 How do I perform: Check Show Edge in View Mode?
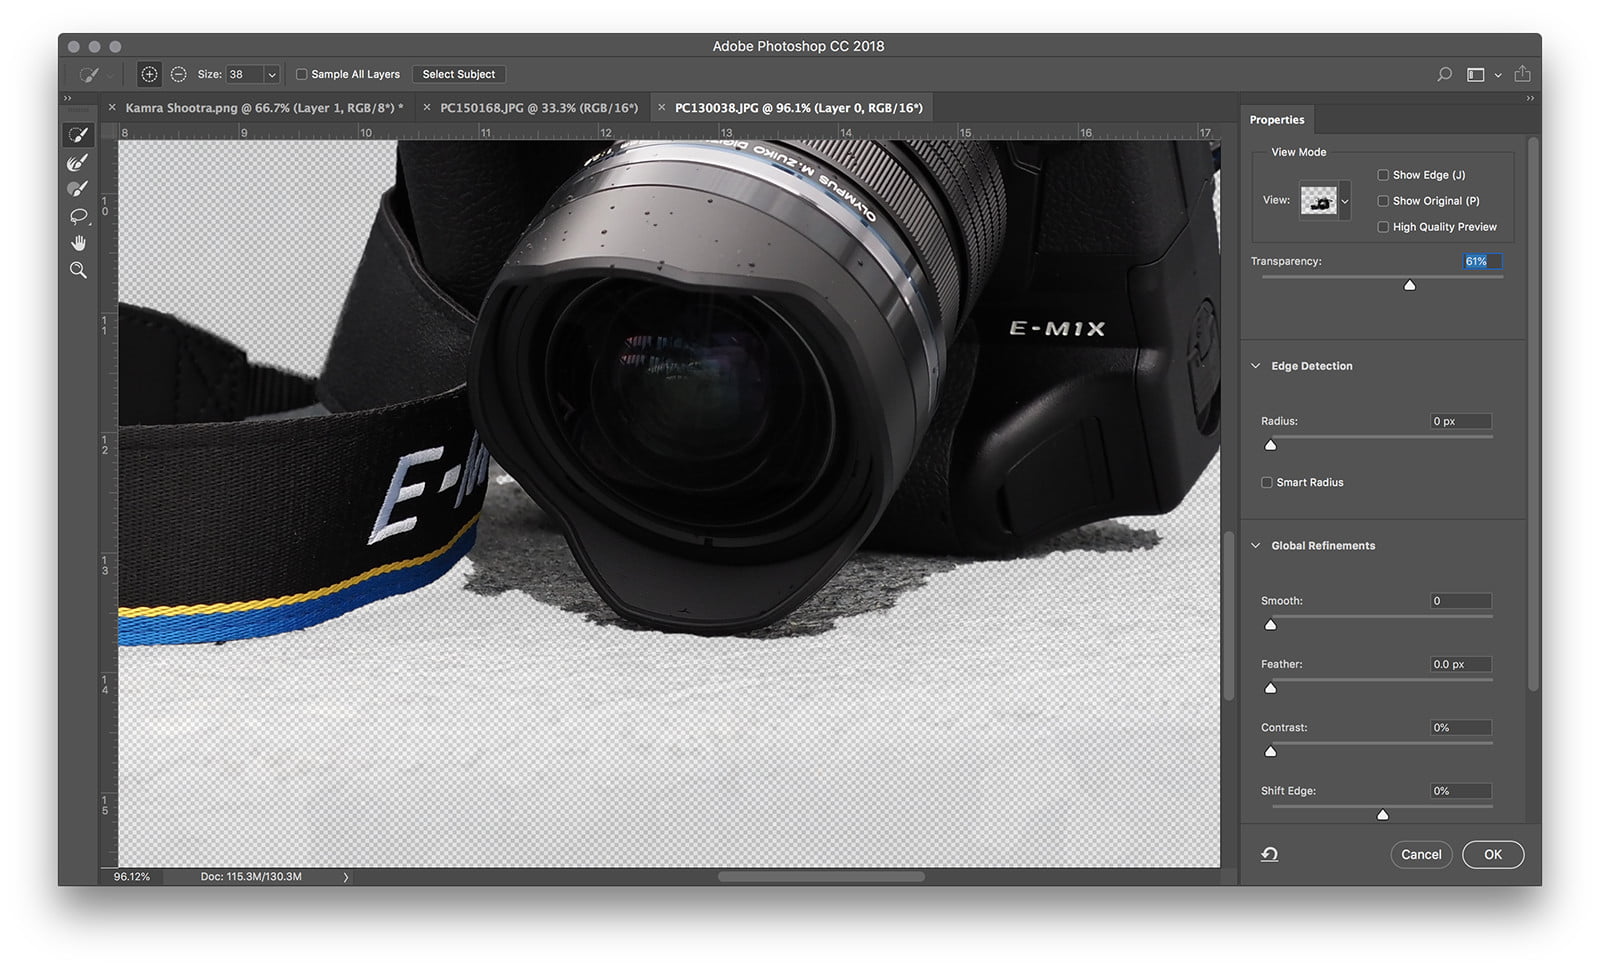pyautogui.click(x=1383, y=174)
